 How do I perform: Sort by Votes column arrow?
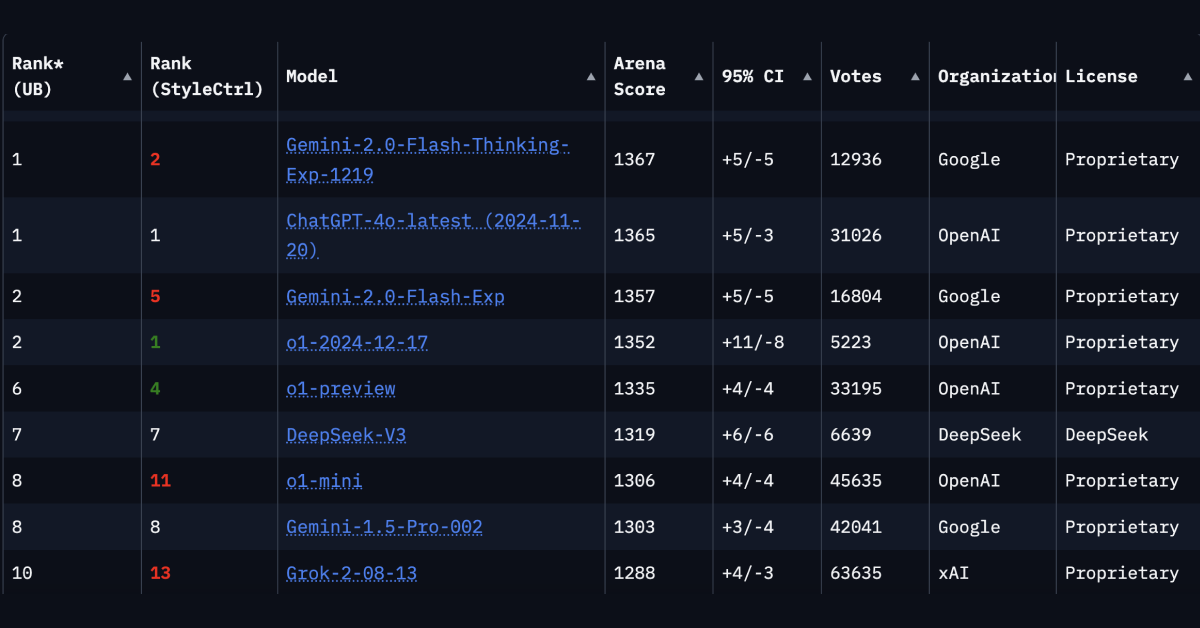point(916,76)
